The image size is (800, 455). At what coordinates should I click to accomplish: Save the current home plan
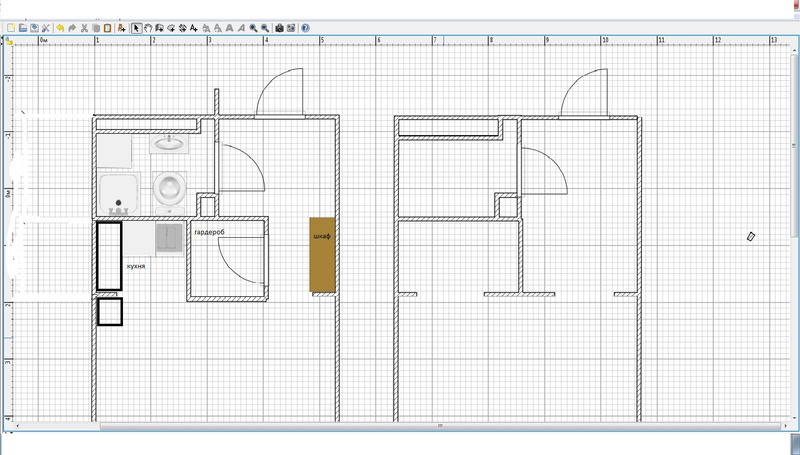pyautogui.click(x=34, y=28)
